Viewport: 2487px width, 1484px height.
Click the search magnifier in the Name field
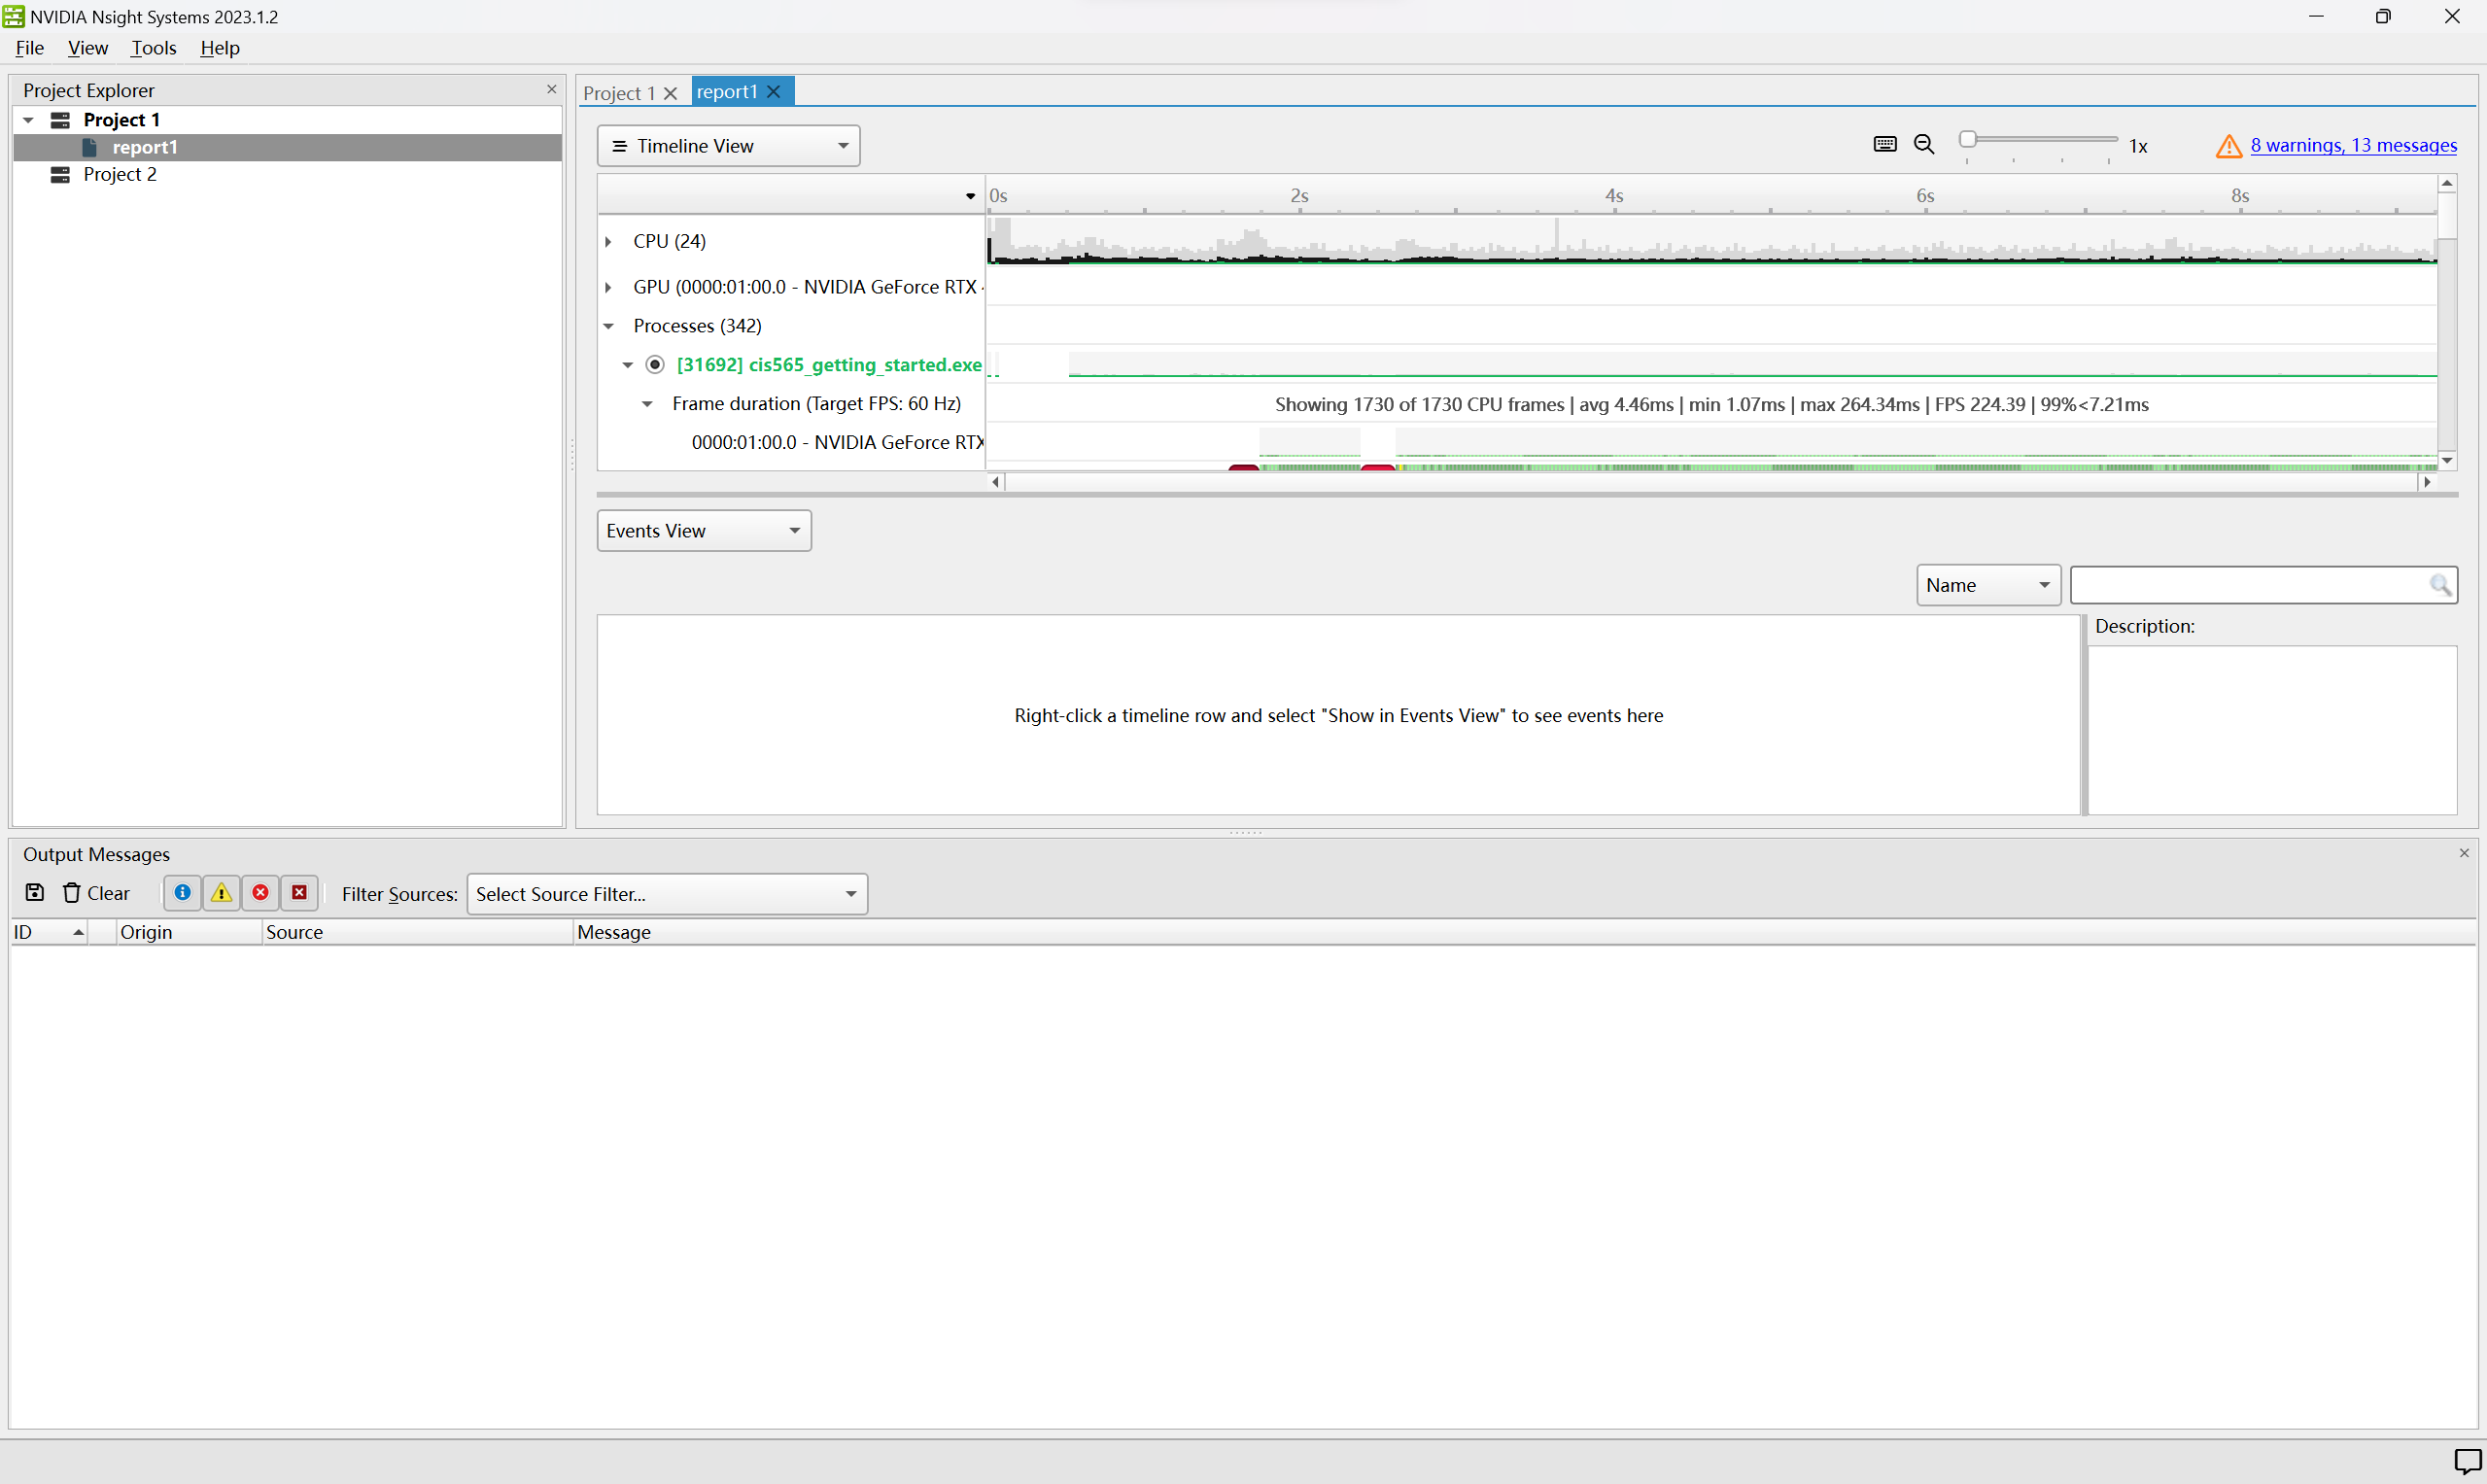point(2440,585)
